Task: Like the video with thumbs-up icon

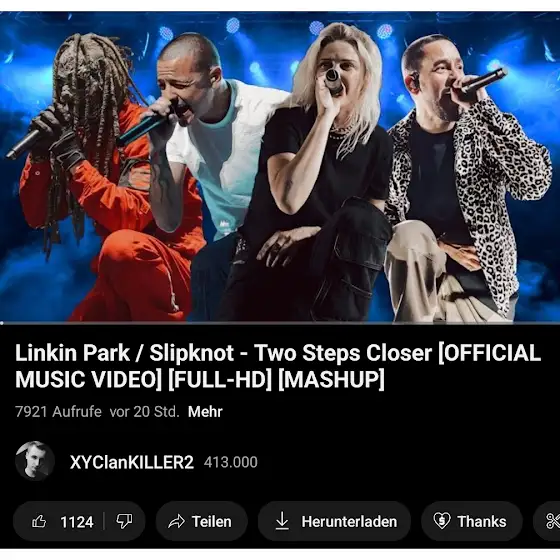Action: 39,521
